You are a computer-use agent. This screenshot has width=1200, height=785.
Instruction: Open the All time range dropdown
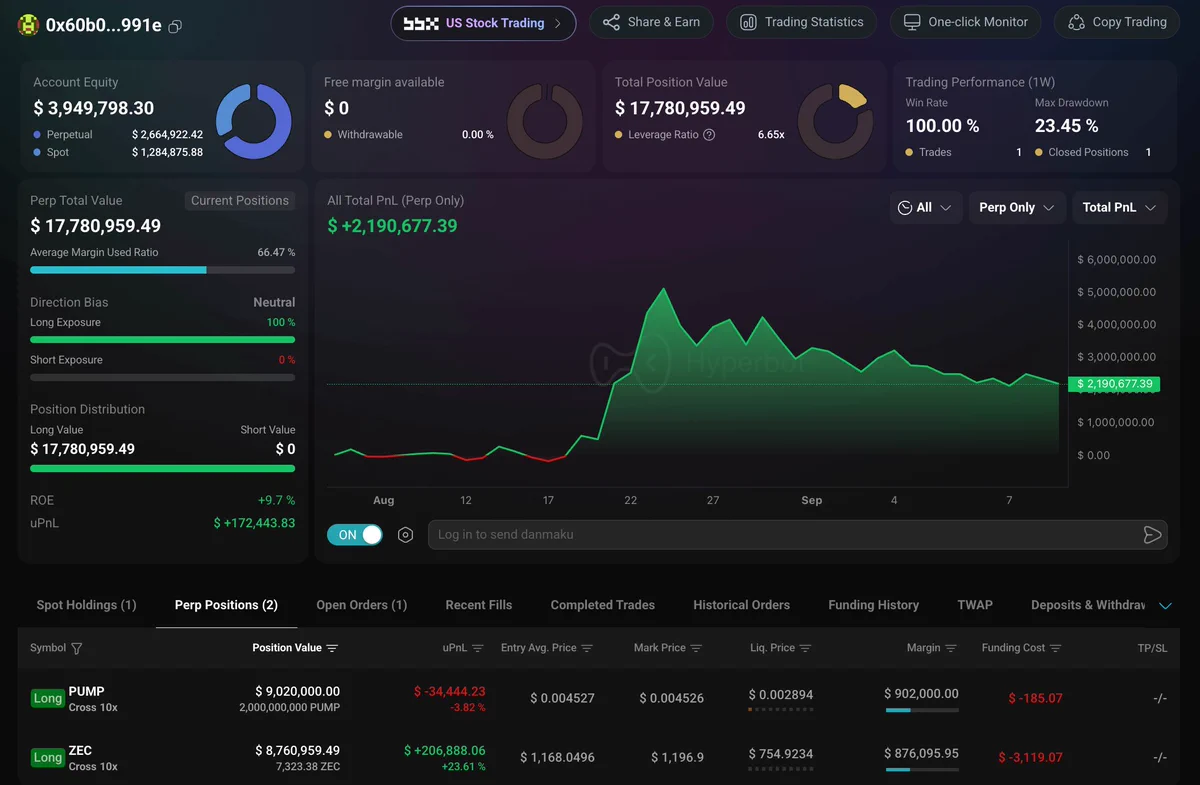click(x=926, y=208)
